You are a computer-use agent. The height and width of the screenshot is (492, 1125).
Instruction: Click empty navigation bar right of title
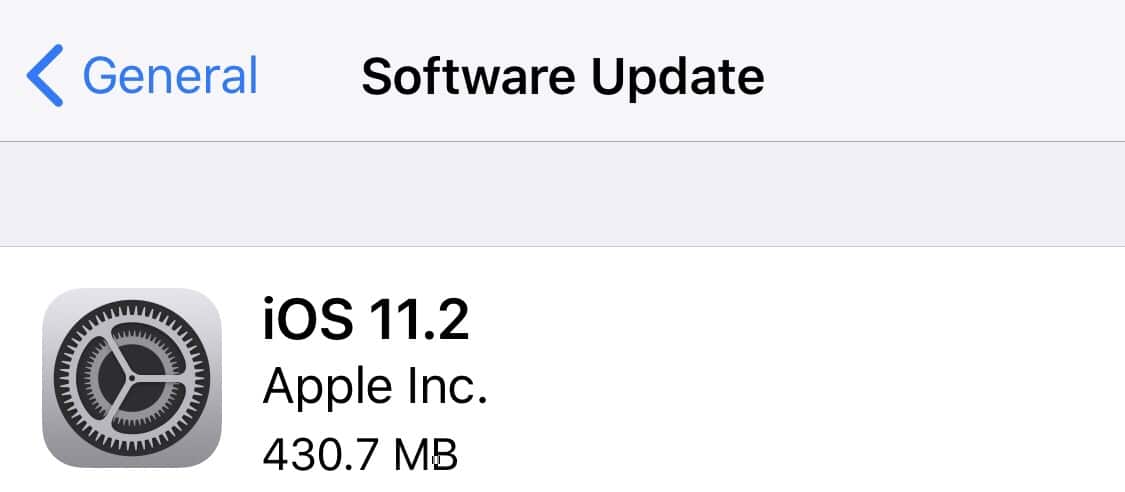pyautogui.click(x=940, y=75)
